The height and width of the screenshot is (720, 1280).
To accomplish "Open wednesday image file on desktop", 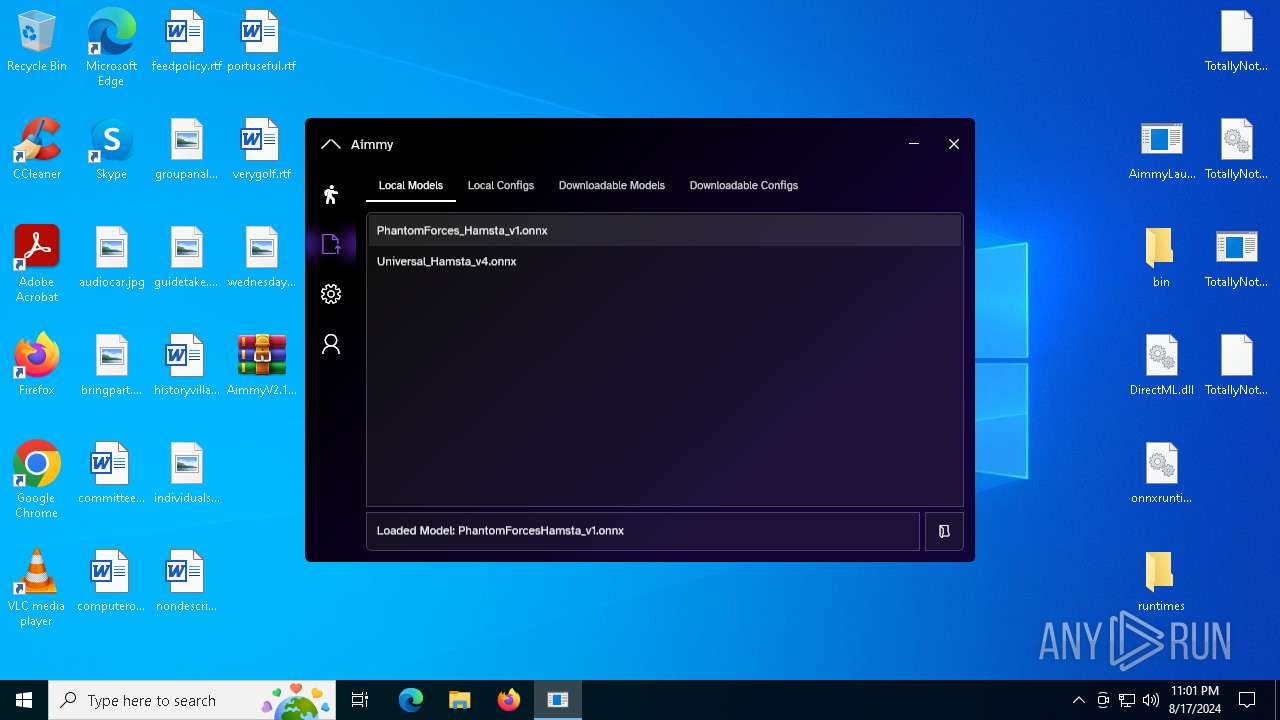I will point(261,258).
